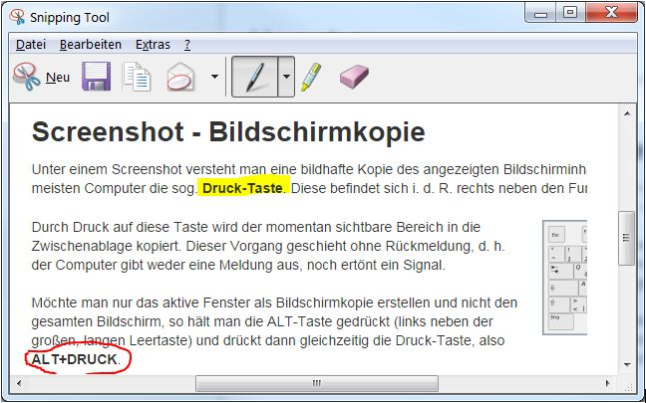Copy the snip using the copy icon
This screenshot has height=403, width=646.
[x=137, y=77]
